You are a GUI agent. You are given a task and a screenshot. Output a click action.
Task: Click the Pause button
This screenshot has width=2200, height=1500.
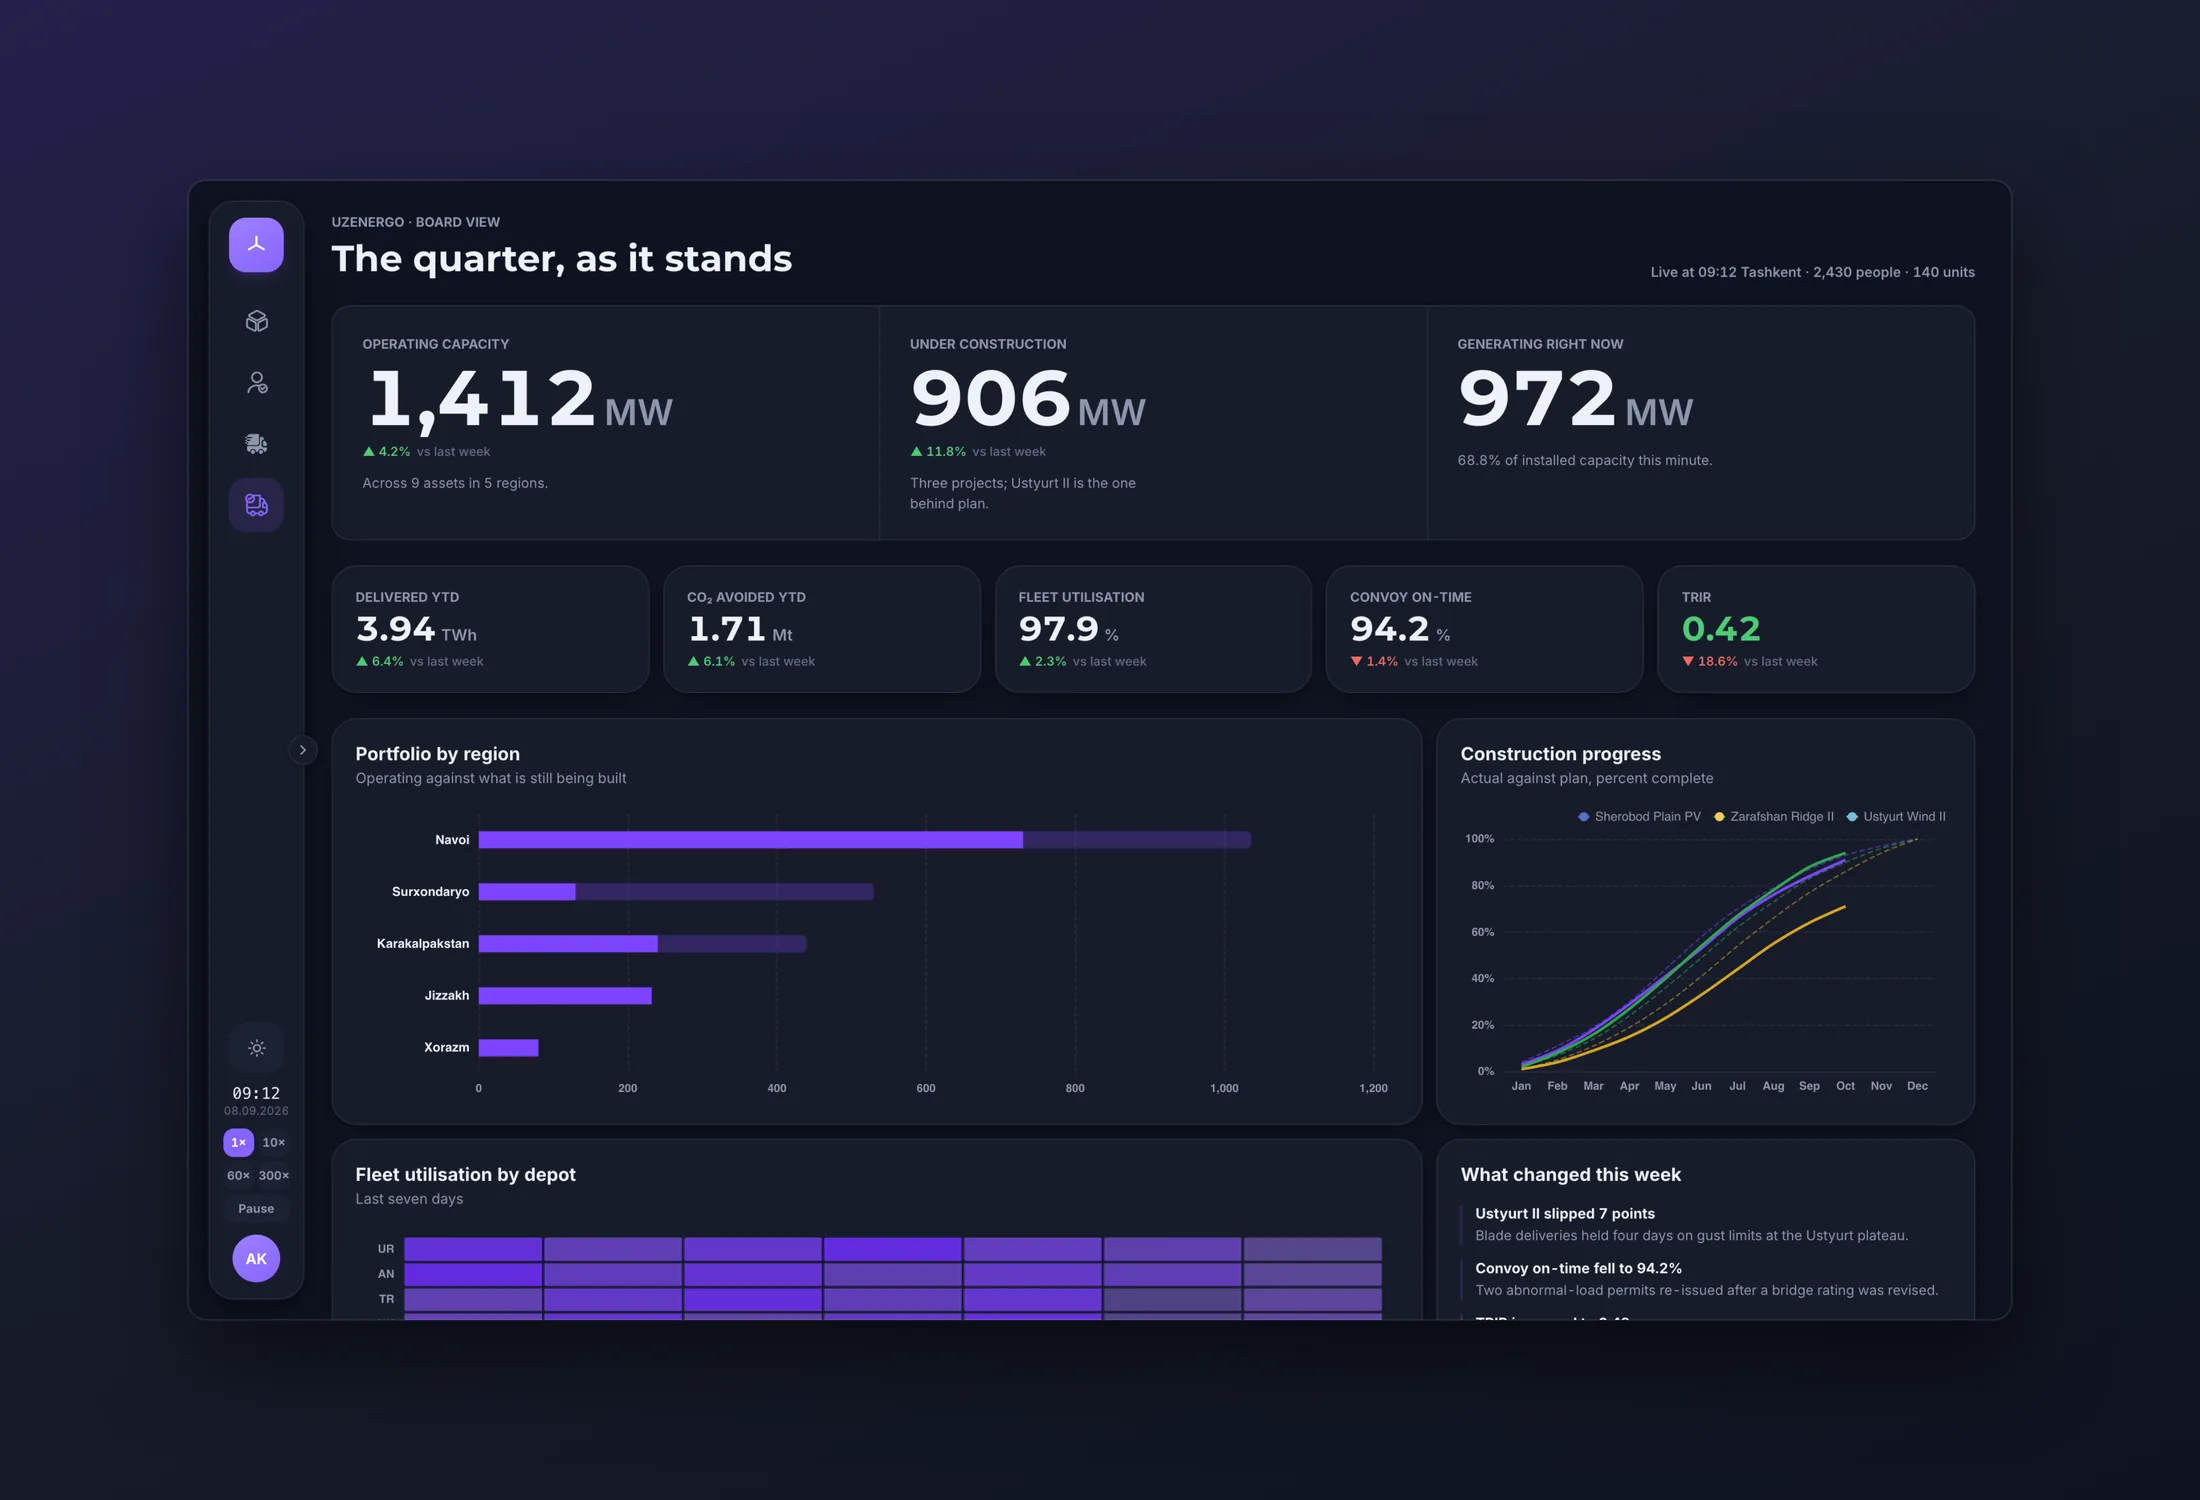click(x=256, y=1208)
